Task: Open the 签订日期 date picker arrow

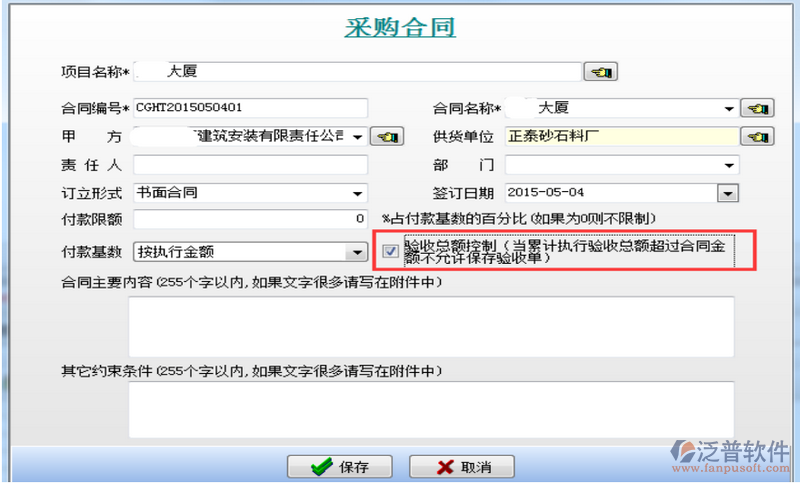Action: click(x=728, y=194)
